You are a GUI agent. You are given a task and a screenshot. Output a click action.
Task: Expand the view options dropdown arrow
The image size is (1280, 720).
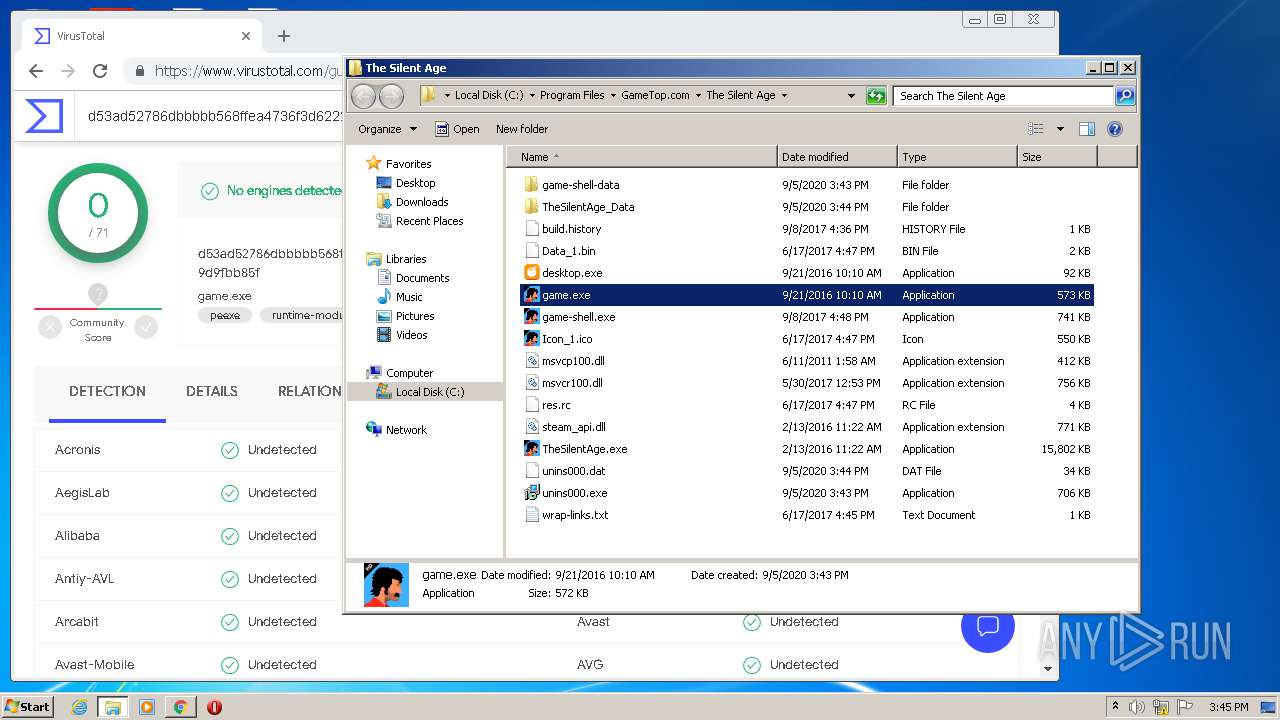pyautogui.click(x=1060, y=129)
